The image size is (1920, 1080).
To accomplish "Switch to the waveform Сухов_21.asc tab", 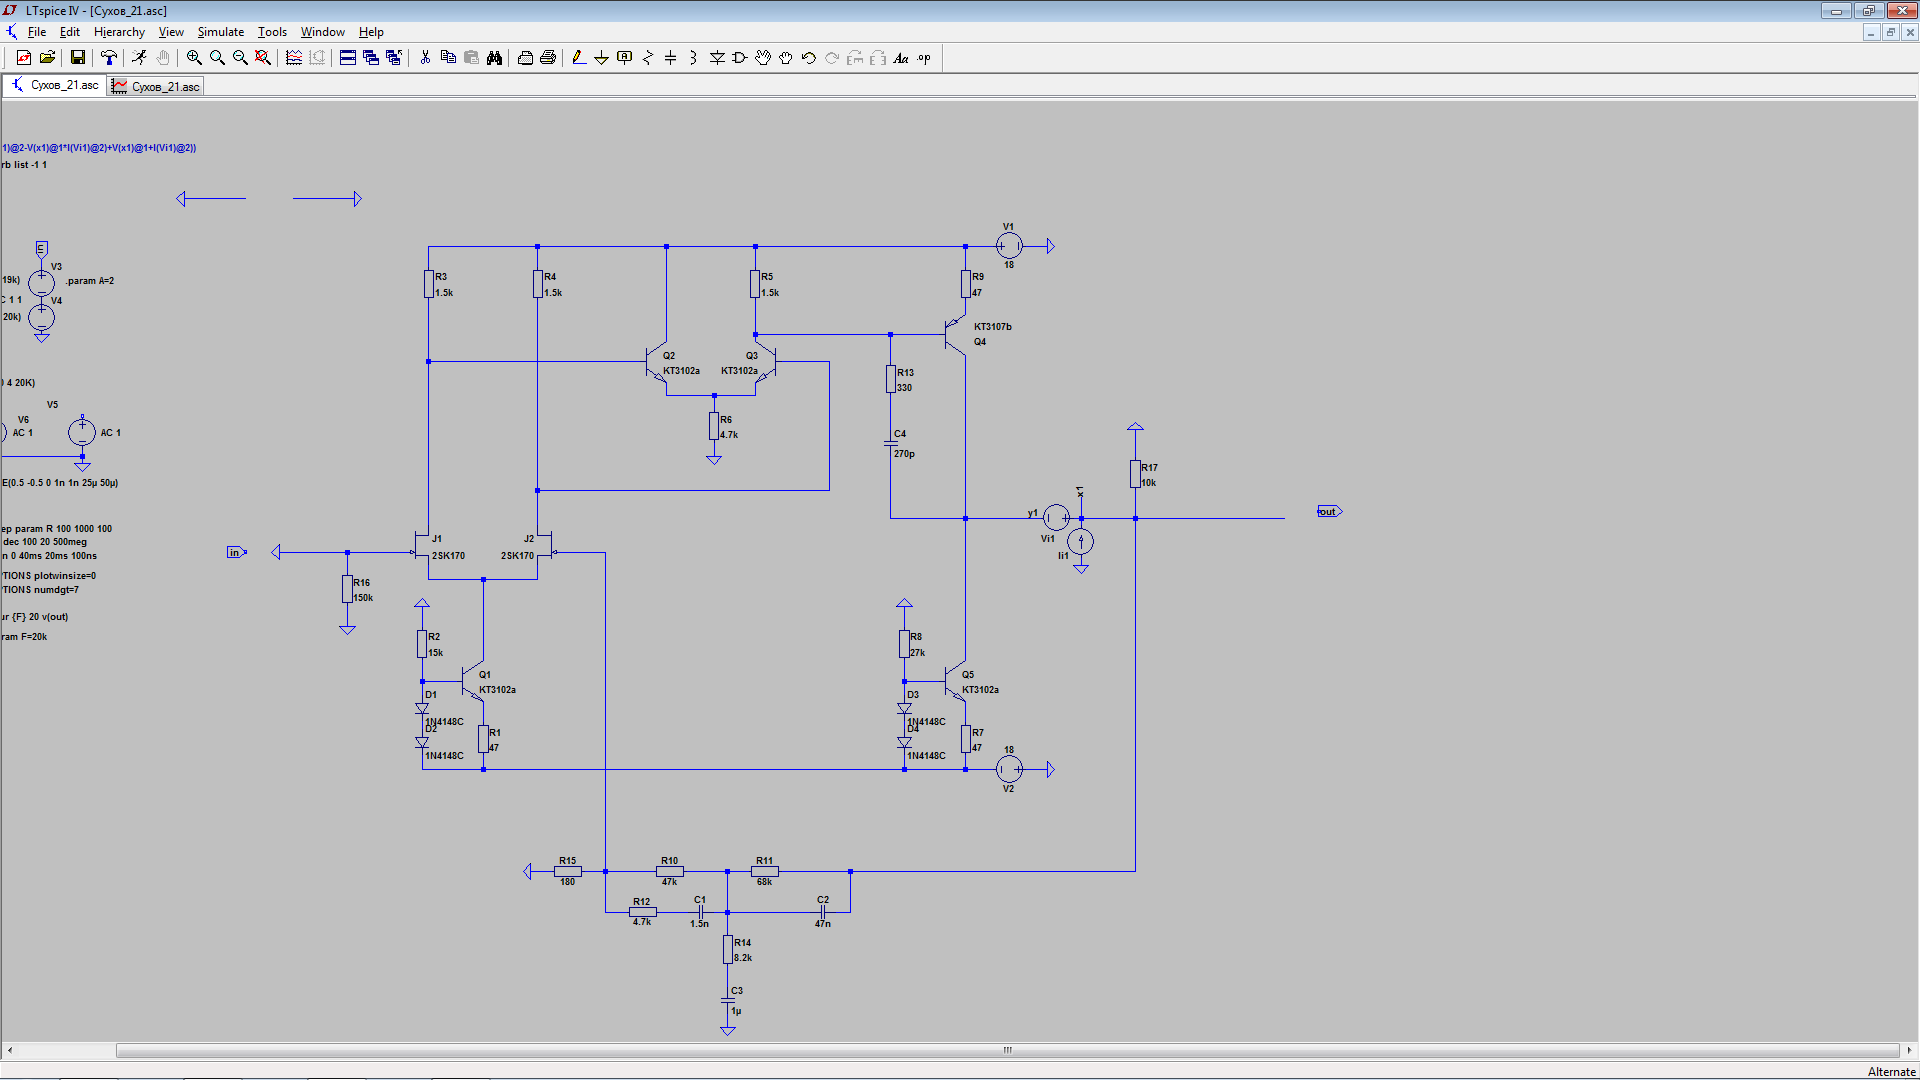I will (x=156, y=86).
